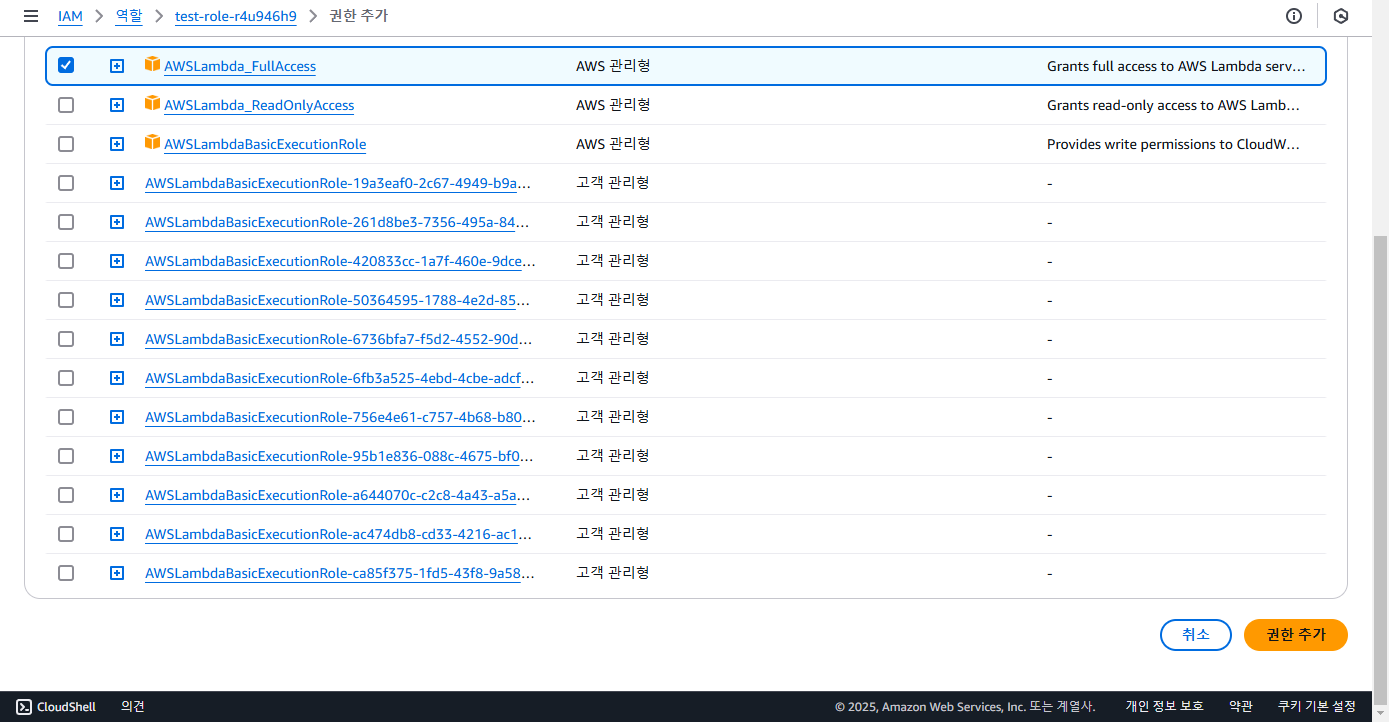1389x722 pixels.
Task: Open the AWSLambdaBasicExecutionRole managed policy link
Action: tap(265, 144)
